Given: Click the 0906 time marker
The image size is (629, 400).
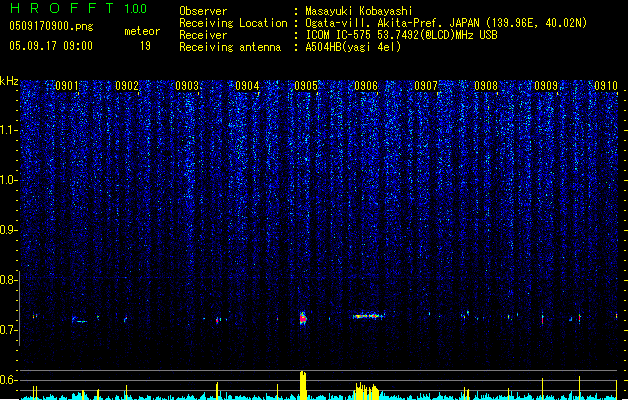Looking at the screenshot, I should [x=366, y=86].
